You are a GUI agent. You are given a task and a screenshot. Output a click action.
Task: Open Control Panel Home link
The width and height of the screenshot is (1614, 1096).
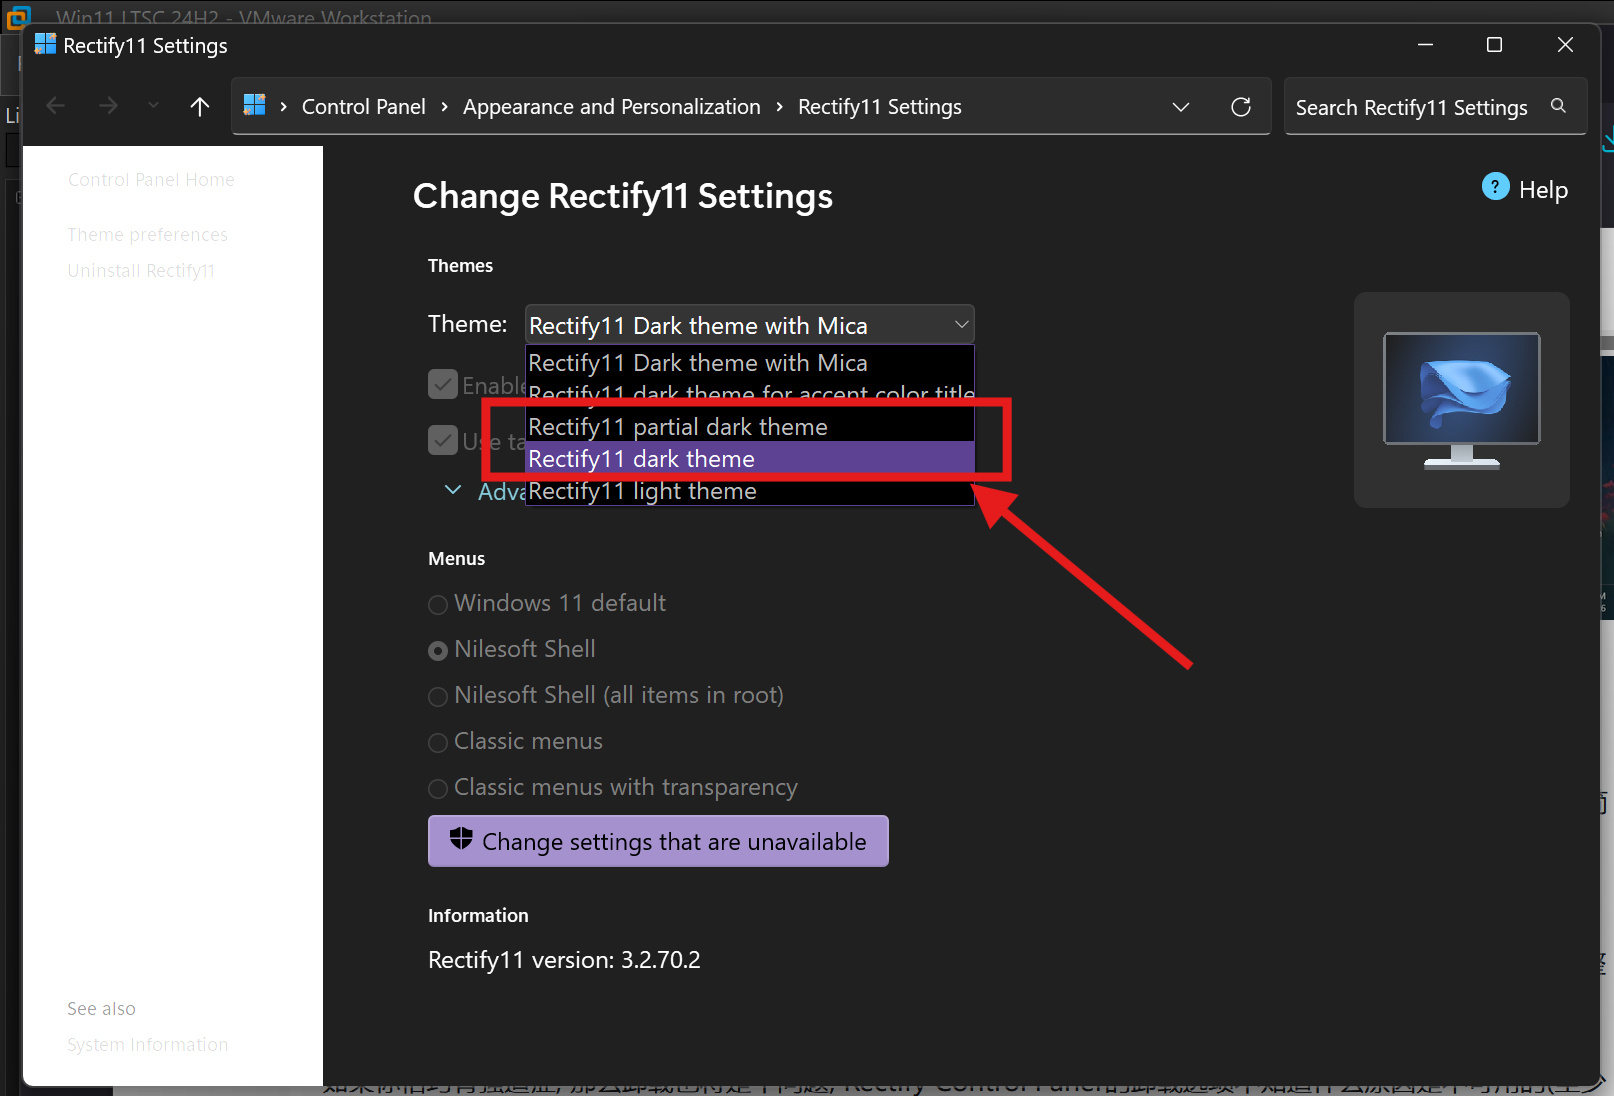(151, 179)
